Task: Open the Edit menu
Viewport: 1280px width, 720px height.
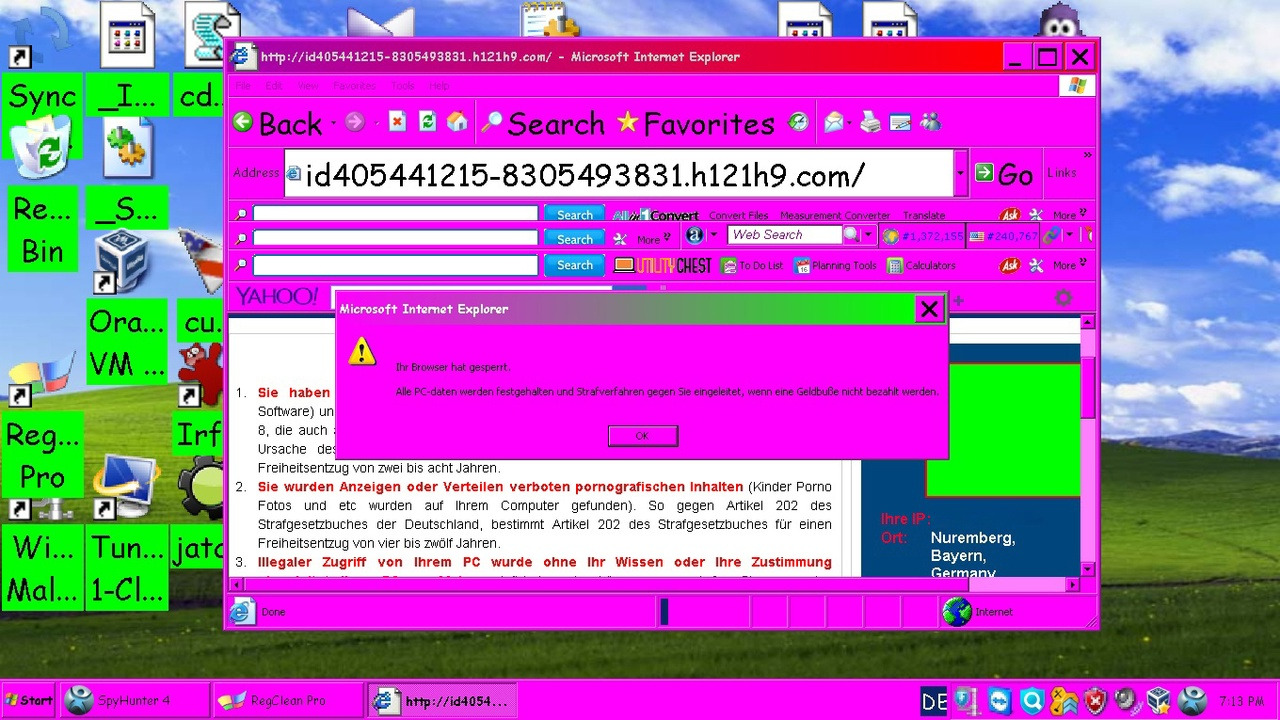Action: pos(273,86)
